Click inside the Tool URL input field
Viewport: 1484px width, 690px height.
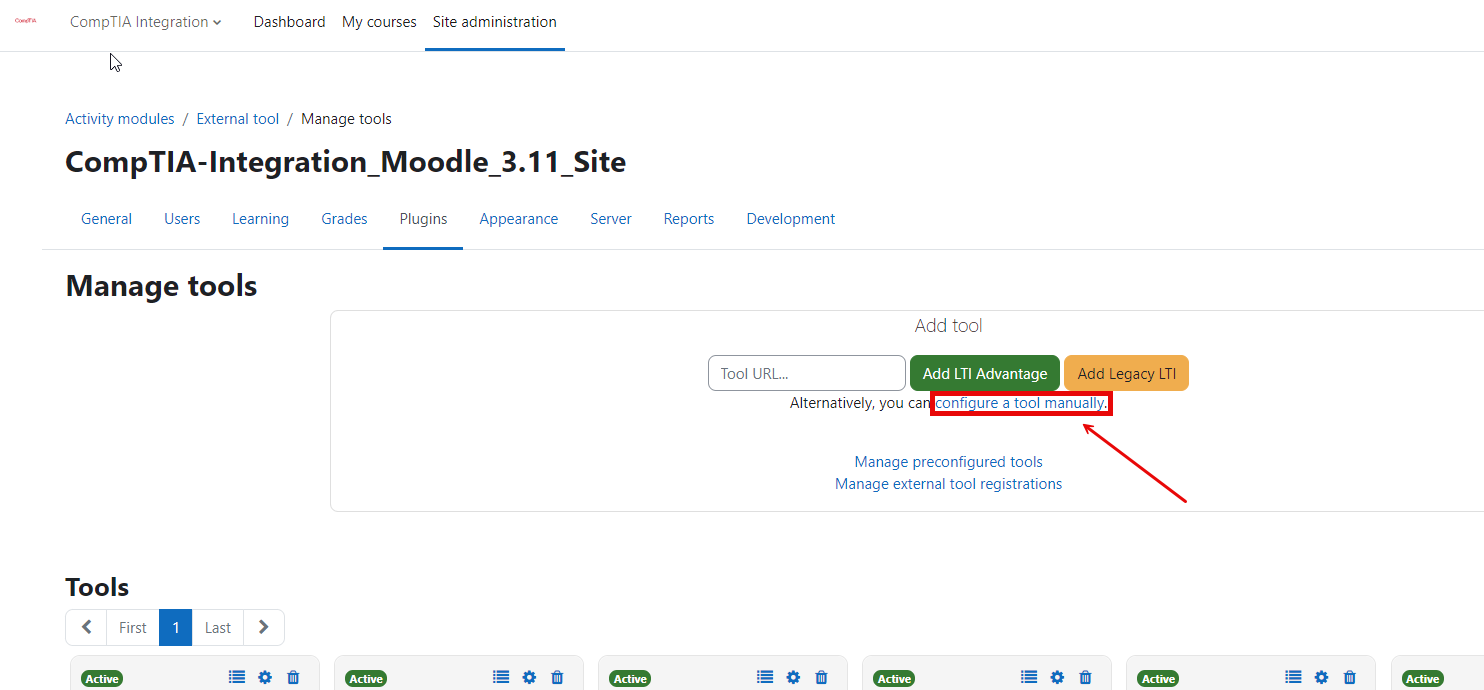806,373
